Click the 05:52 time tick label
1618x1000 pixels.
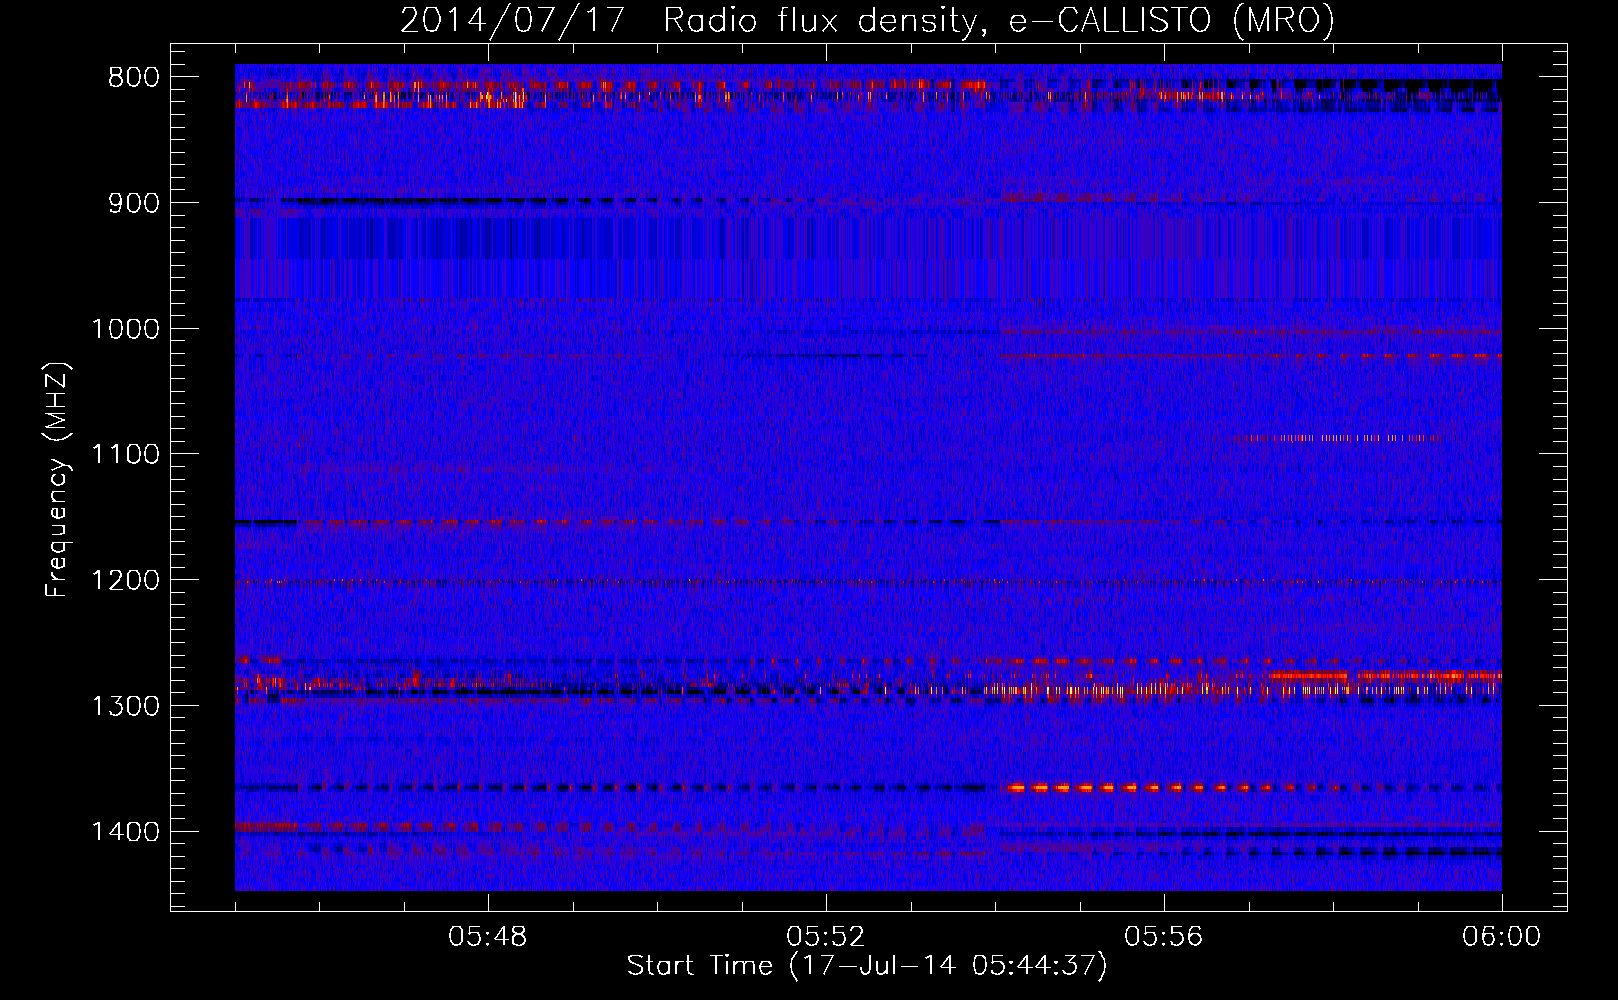point(826,937)
